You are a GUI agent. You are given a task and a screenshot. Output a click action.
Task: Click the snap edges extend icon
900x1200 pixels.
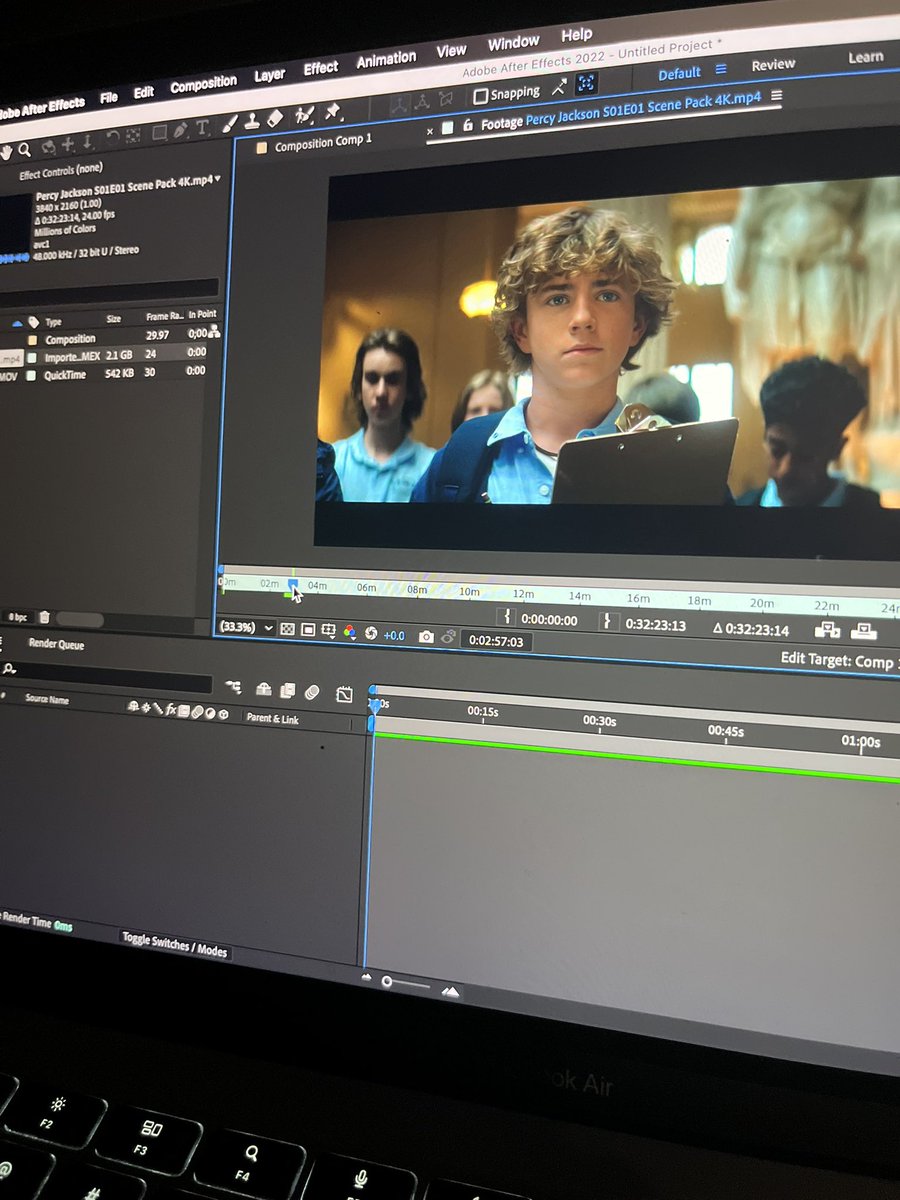[x=559, y=87]
